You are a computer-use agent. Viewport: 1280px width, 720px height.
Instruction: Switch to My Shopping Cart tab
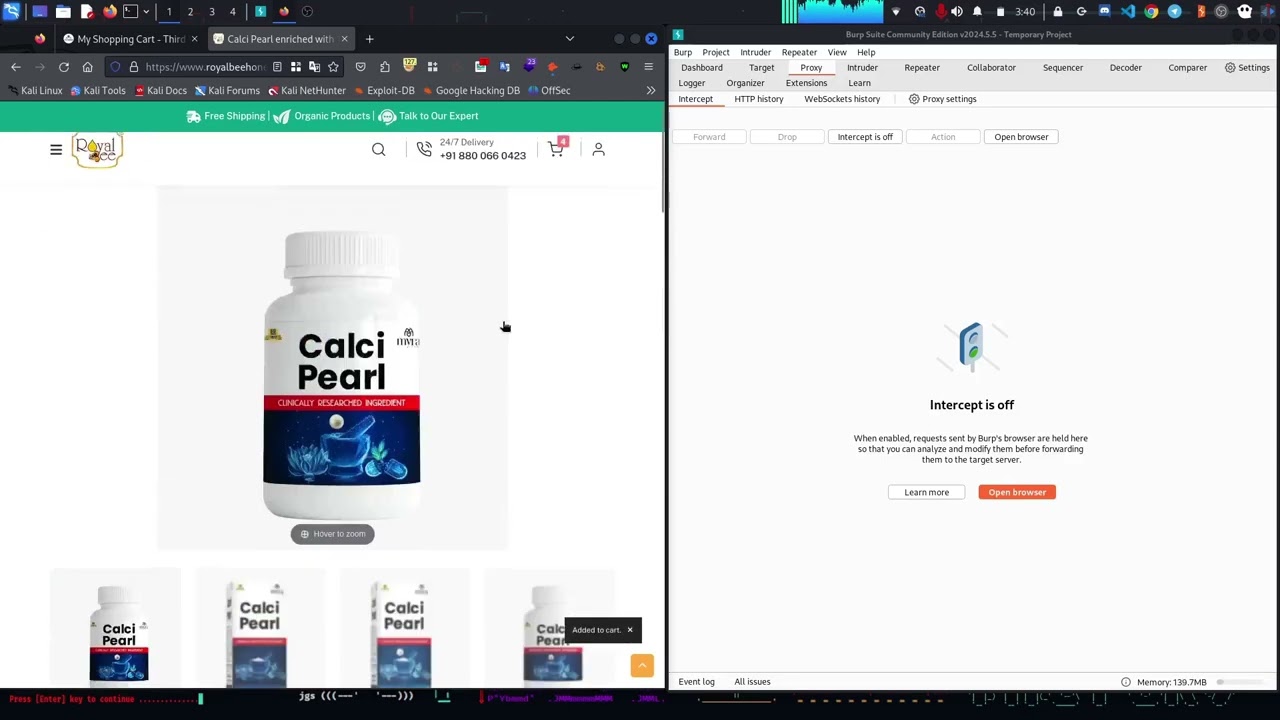click(x=131, y=39)
